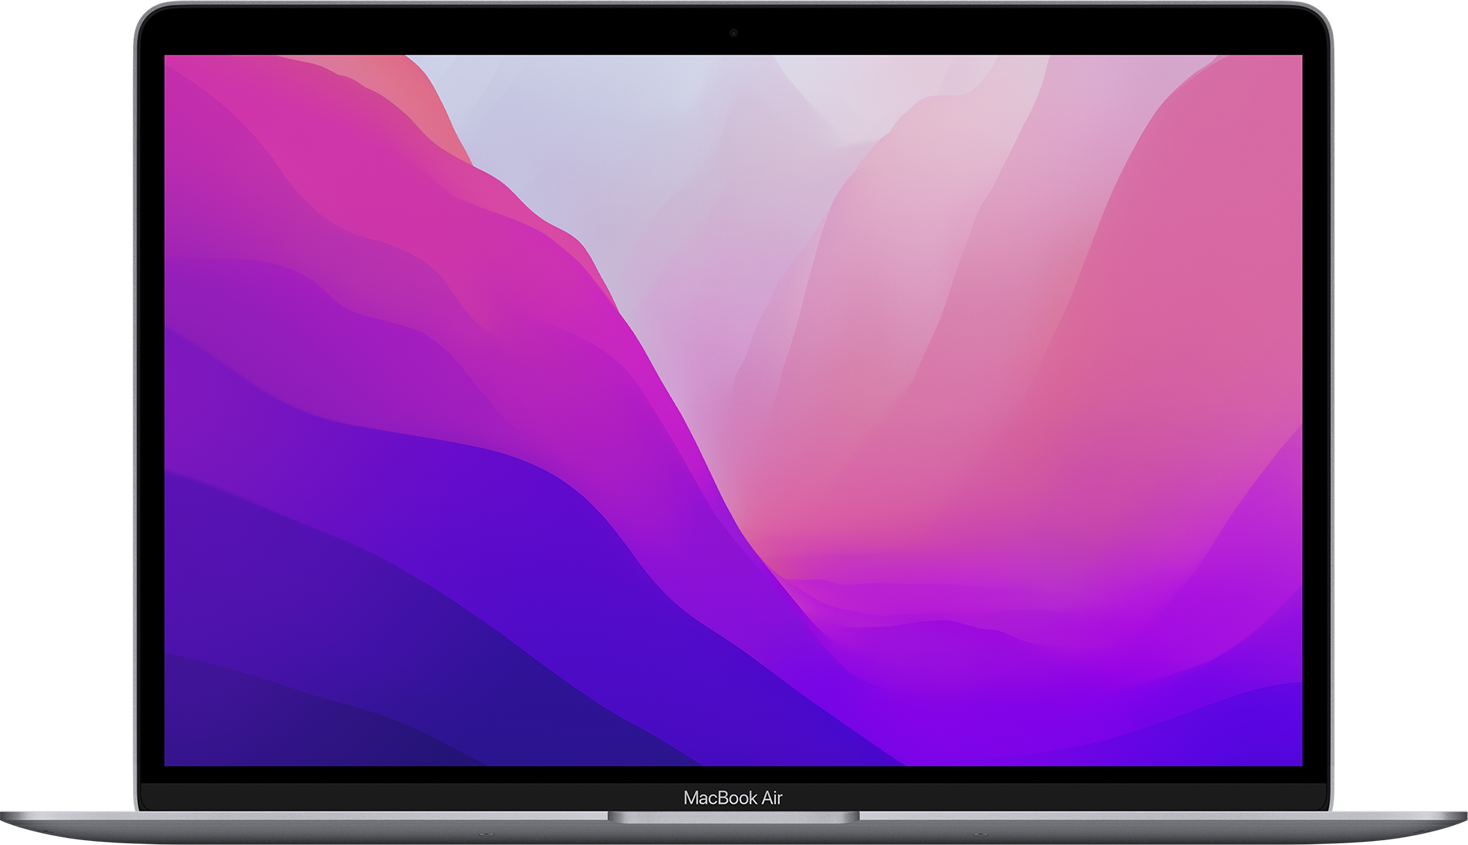Click the "MacBook Air" label below the display
This screenshot has width=1468, height=845.
(733, 797)
